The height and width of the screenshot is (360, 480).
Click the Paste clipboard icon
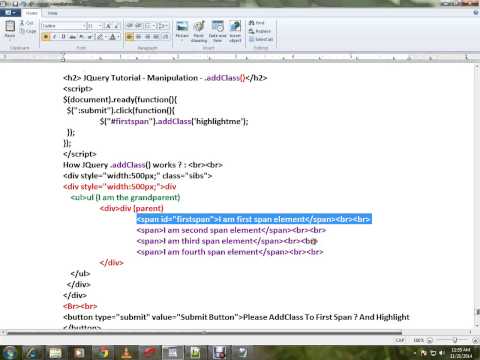[10, 26]
